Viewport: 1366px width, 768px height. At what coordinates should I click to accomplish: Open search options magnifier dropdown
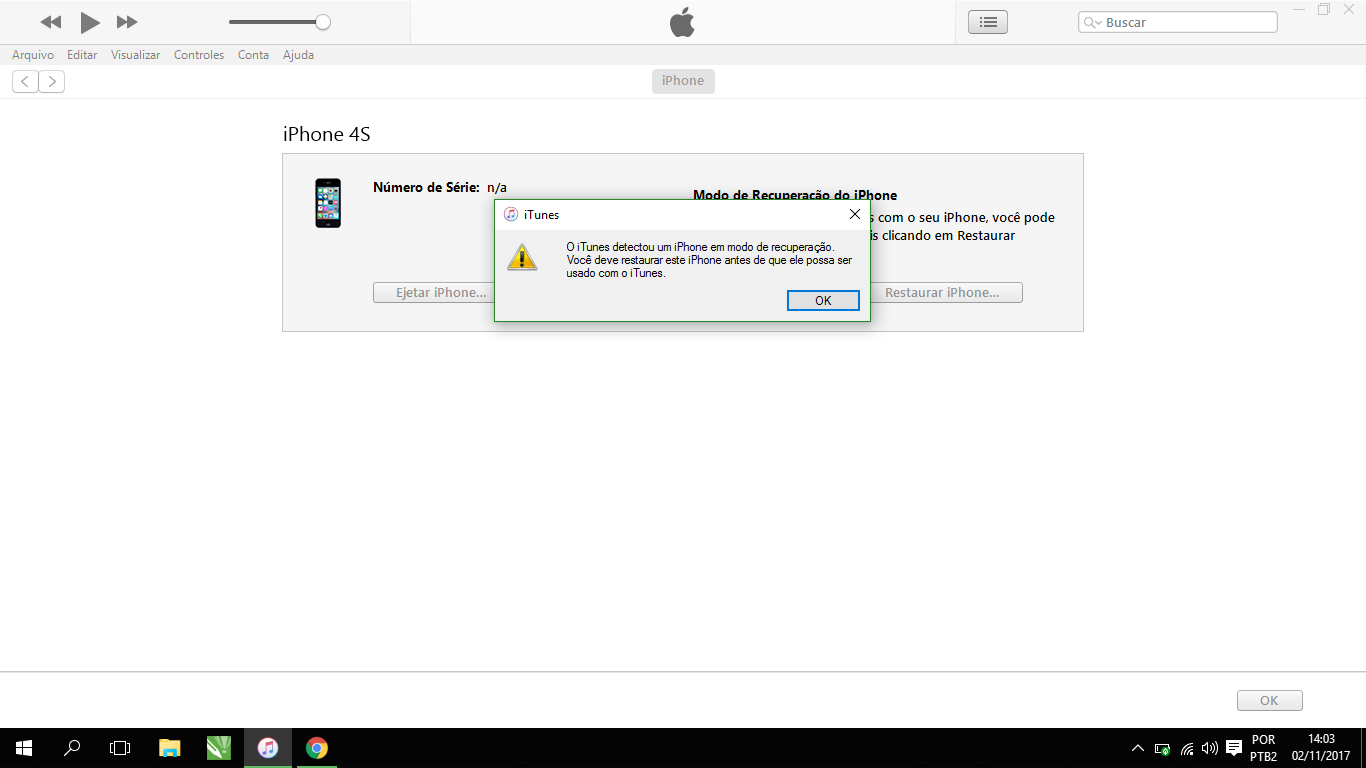1092,22
